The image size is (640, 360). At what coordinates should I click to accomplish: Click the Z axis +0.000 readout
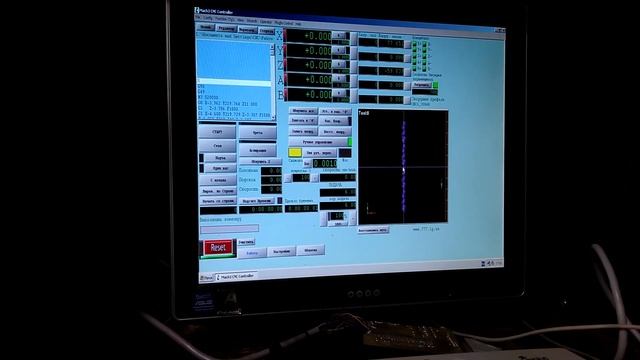click(x=309, y=65)
